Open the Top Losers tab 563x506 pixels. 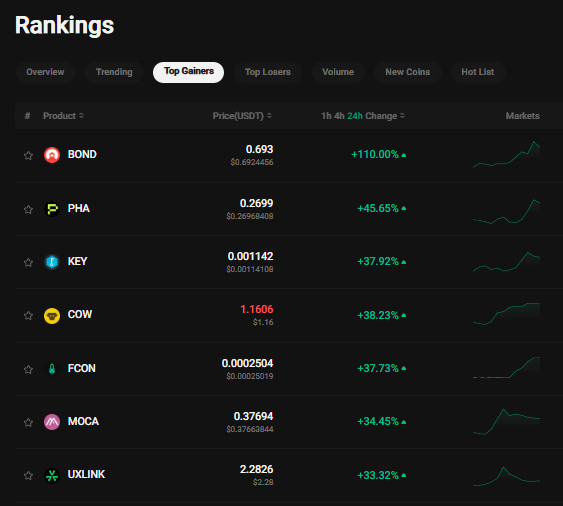click(268, 72)
